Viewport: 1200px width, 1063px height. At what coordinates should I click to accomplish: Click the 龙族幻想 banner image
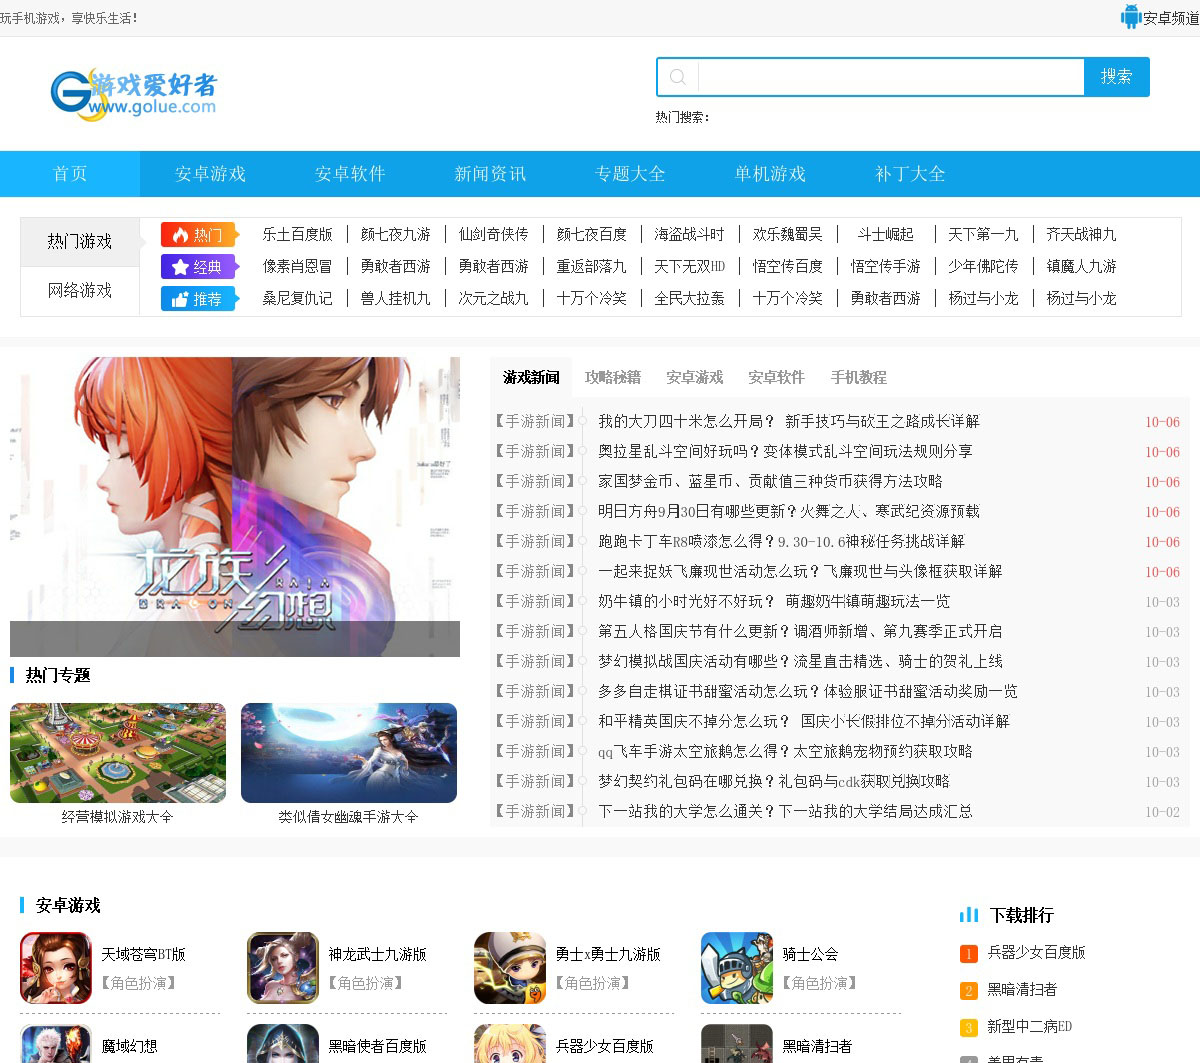pos(235,507)
